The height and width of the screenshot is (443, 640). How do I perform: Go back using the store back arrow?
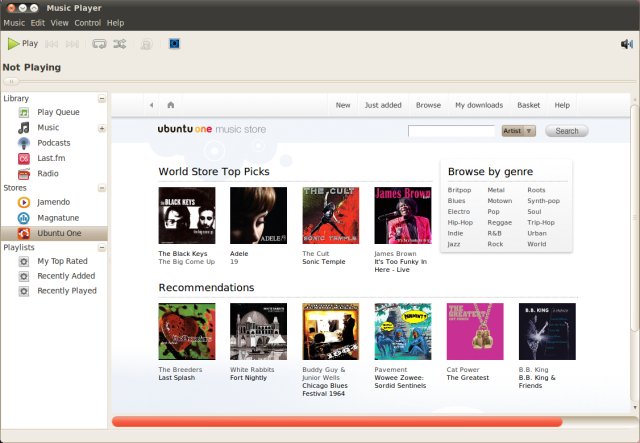pos(151,105)
